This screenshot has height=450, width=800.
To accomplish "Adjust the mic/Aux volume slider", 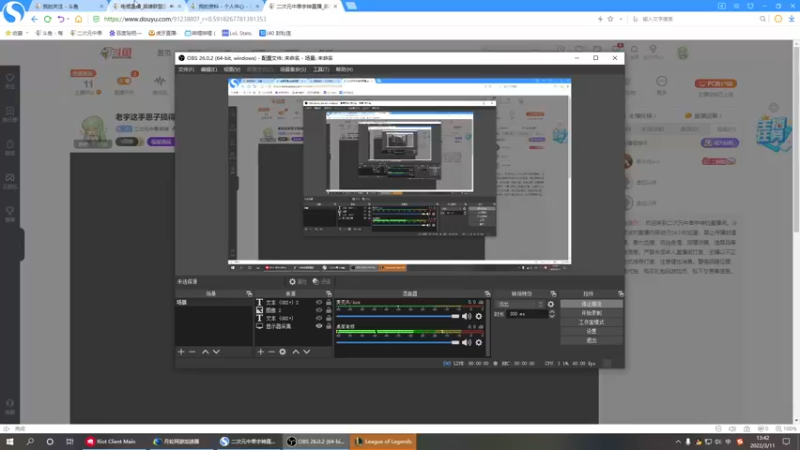I will tap(397, 316).
